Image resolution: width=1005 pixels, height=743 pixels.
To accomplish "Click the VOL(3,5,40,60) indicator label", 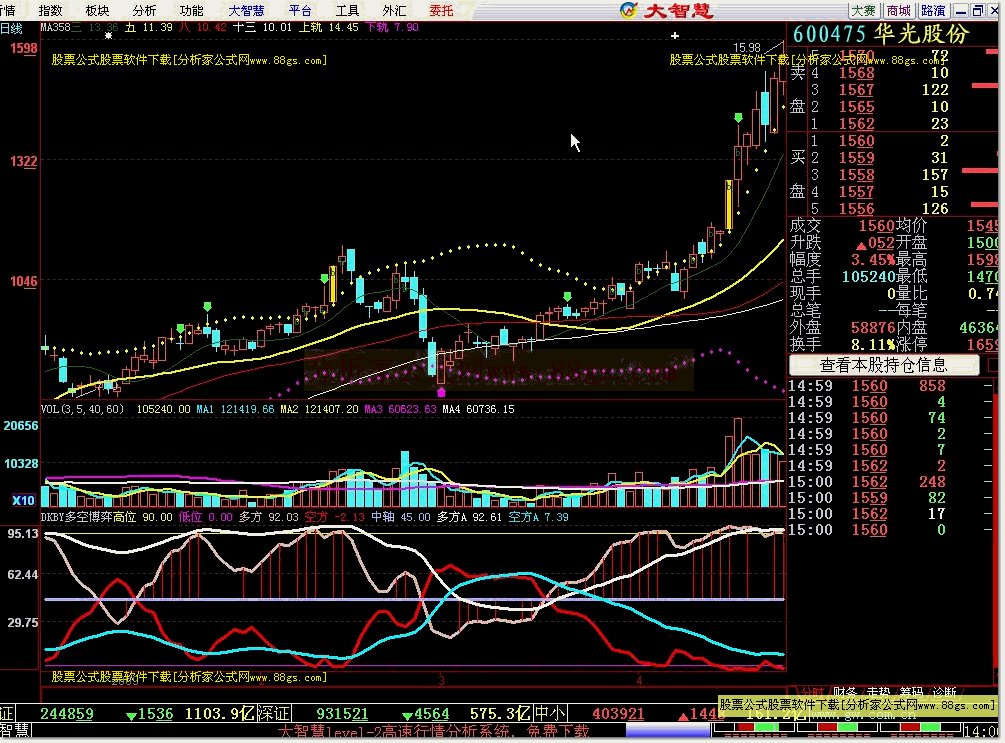I will tap(83, 409).
